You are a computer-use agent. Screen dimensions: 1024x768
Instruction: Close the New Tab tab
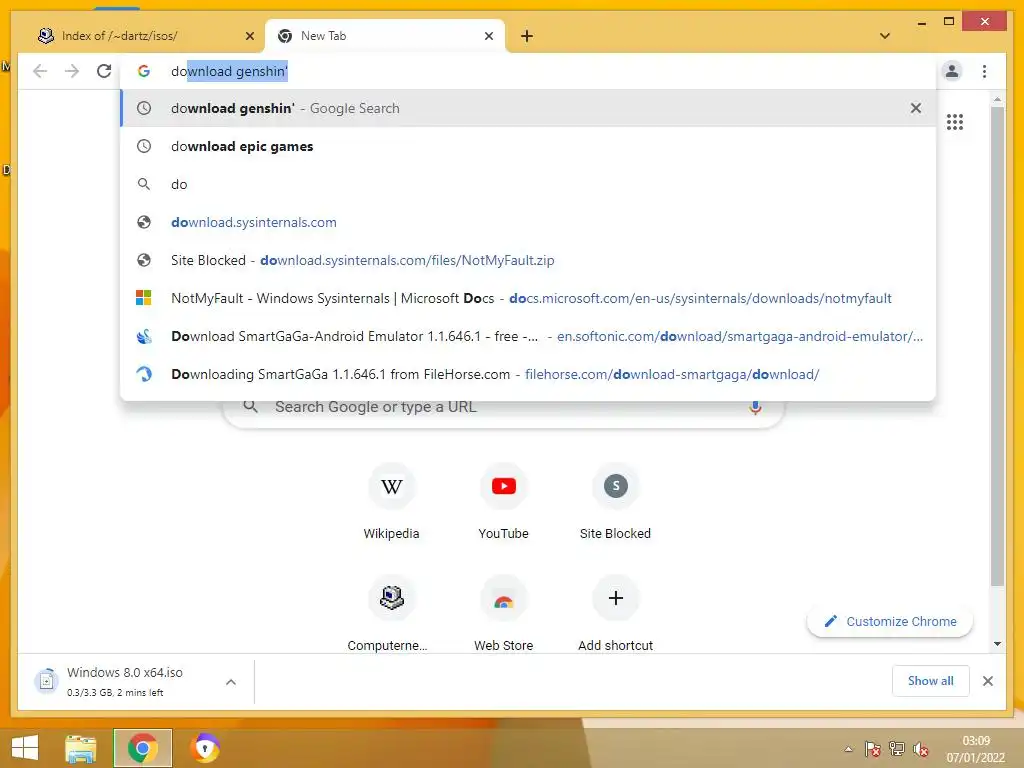488,36
